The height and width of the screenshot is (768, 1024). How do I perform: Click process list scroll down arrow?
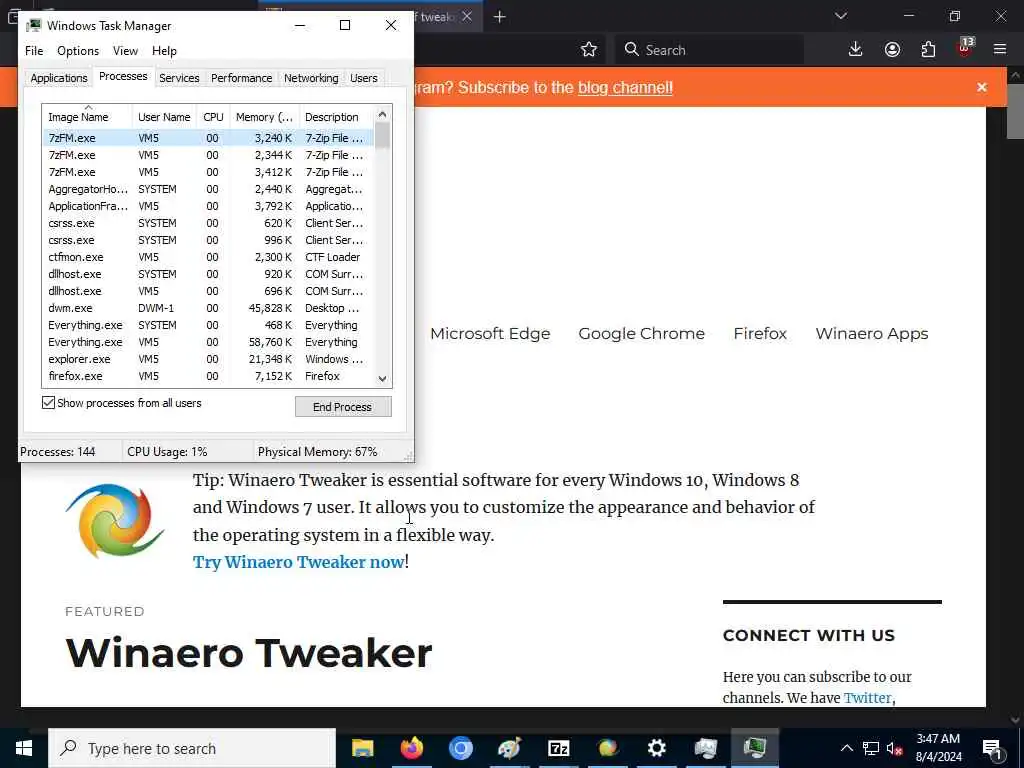click(383, 378)
